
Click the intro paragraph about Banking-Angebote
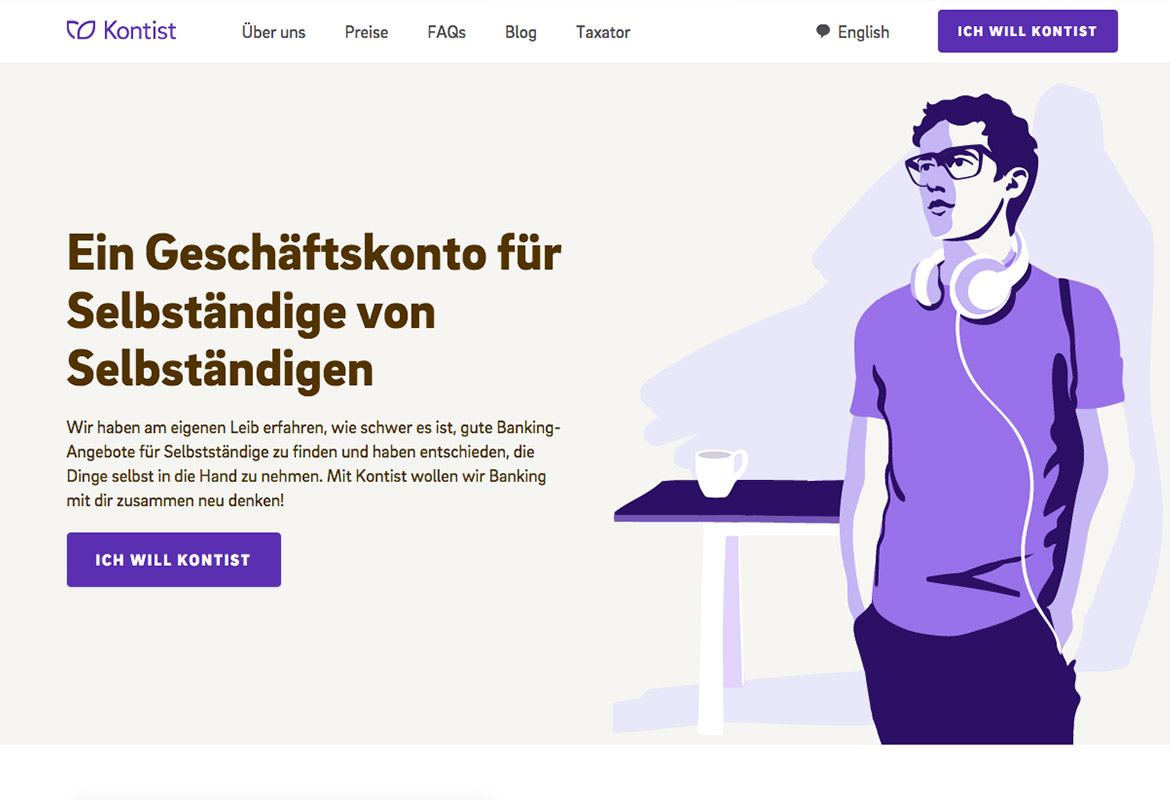click(313, 463)
